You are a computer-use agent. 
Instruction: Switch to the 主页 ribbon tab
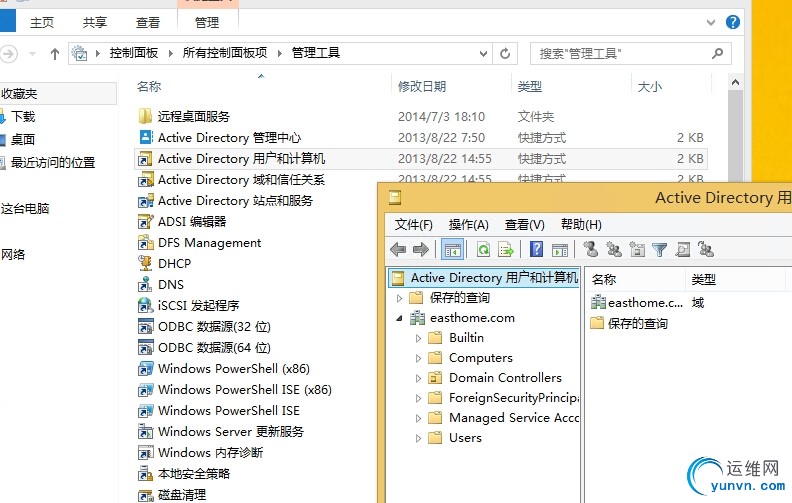pos(42,23)
